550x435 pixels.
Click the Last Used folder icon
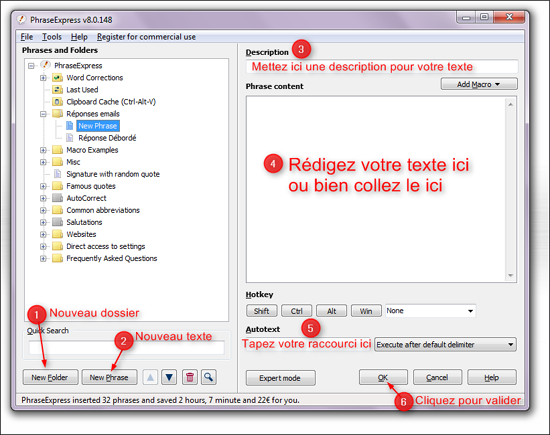[x=57, y=89]
